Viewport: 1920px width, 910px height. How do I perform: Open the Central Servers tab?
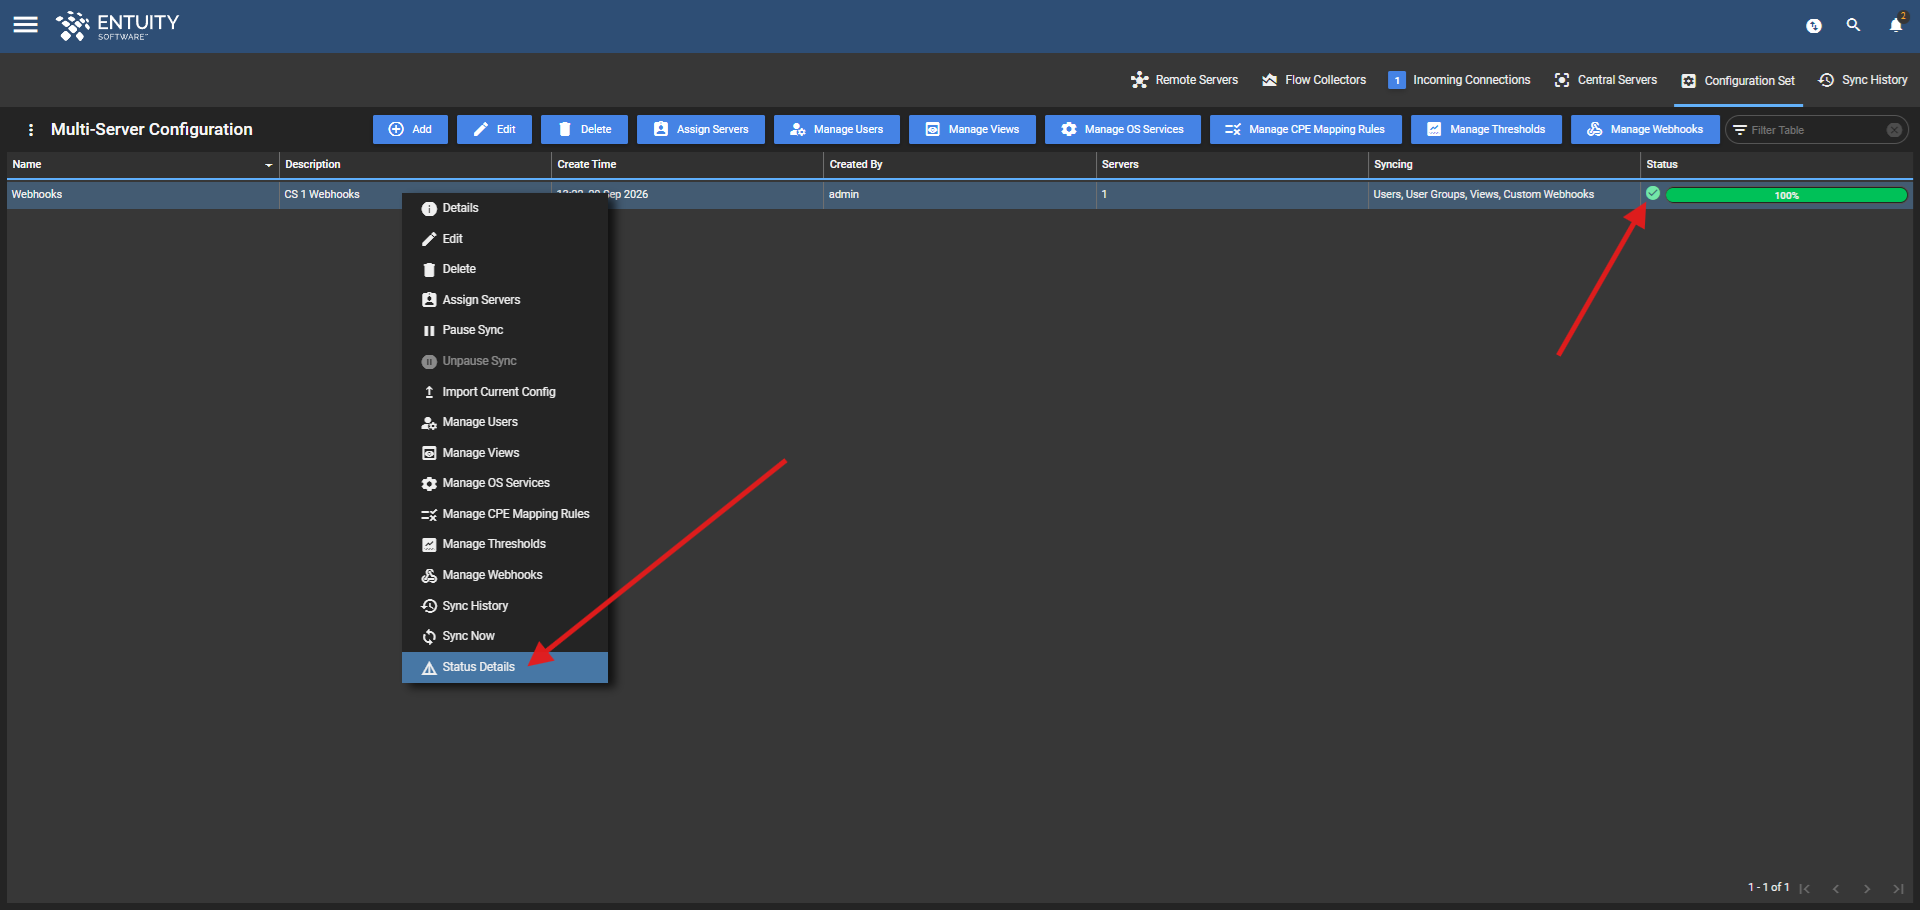(1605, 80)
